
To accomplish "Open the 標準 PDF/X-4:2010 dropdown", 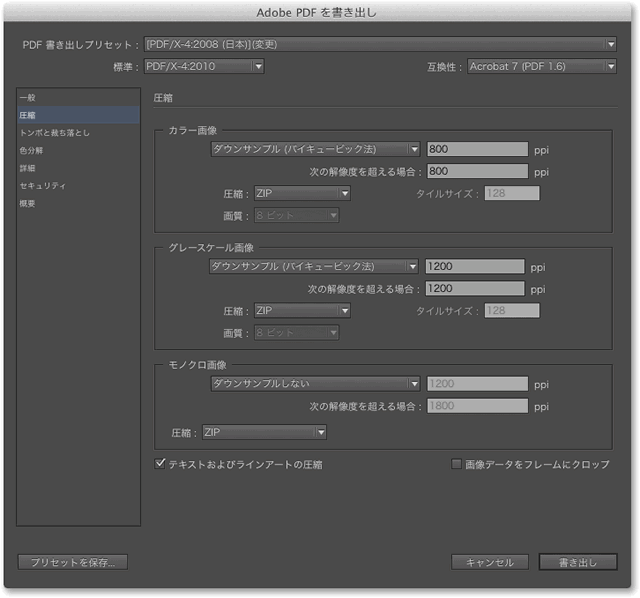I will [204, 67].
